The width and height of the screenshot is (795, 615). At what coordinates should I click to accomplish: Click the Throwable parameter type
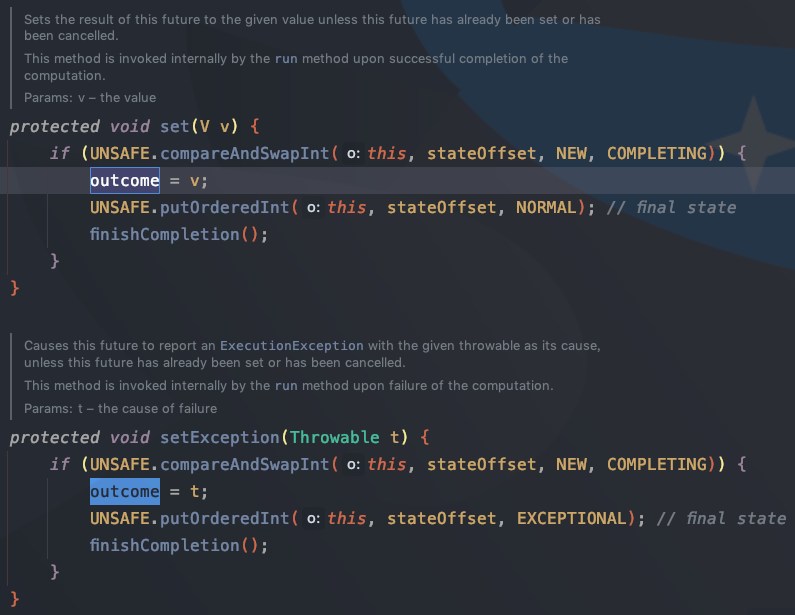[x=335, y=437]
